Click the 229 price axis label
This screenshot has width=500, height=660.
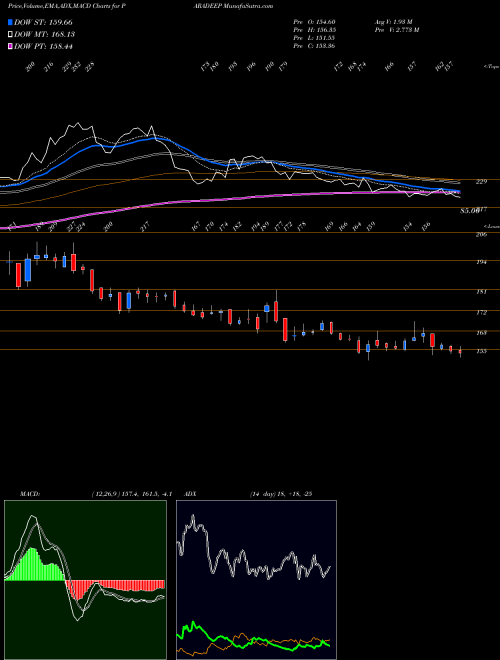481,182
